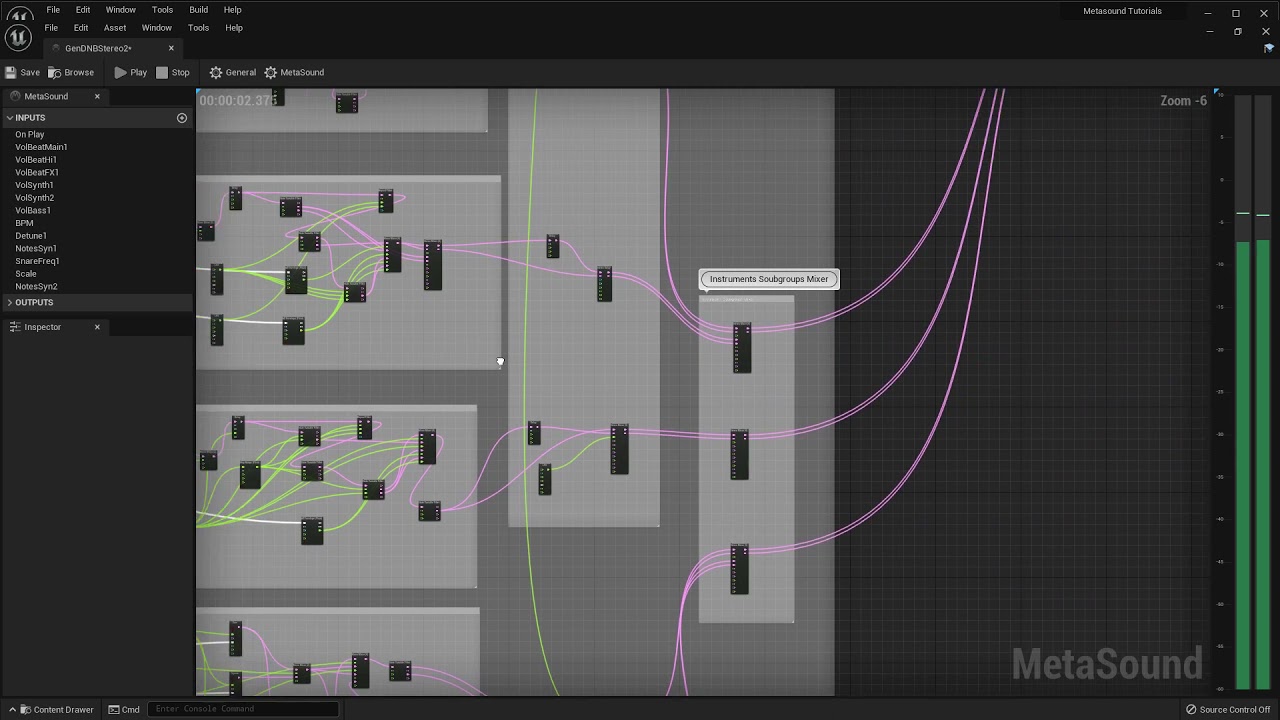Click the Save button label
Viewport: 1280px width, 720px height.
click(x=30, y=72)
